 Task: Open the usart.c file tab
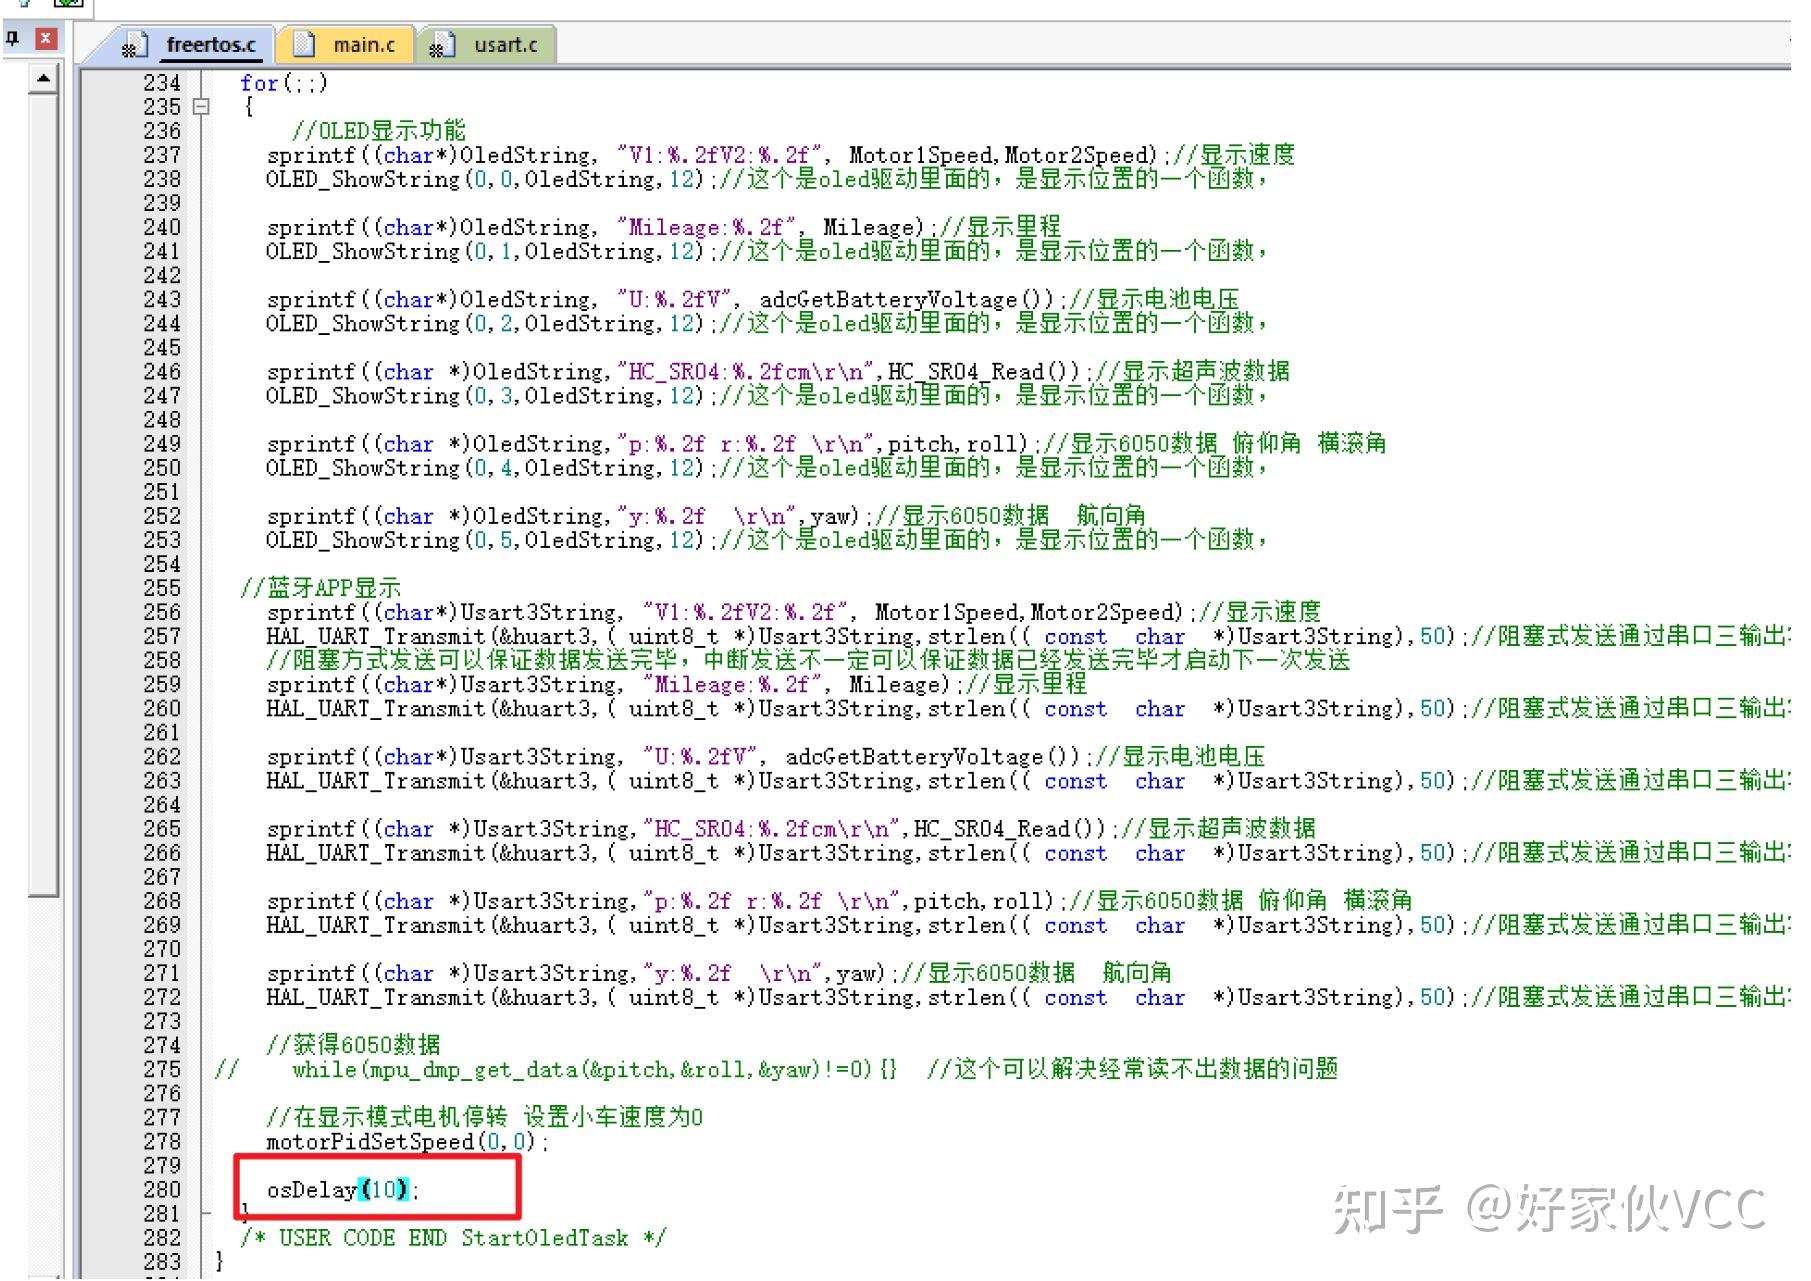505,44
